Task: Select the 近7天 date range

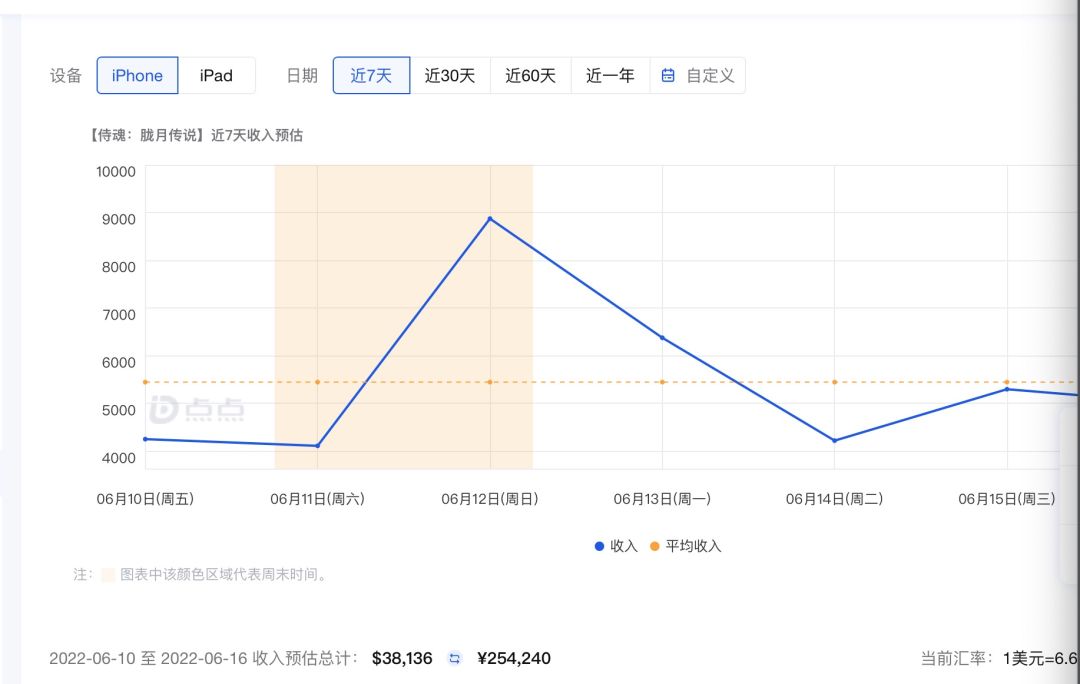Action: point(371,75)
